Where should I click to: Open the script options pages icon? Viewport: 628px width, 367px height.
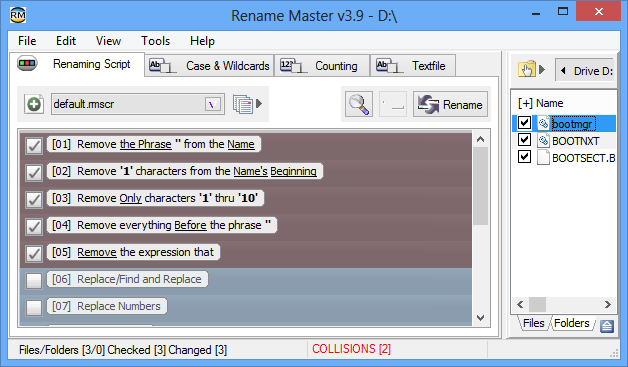point(243,104)
